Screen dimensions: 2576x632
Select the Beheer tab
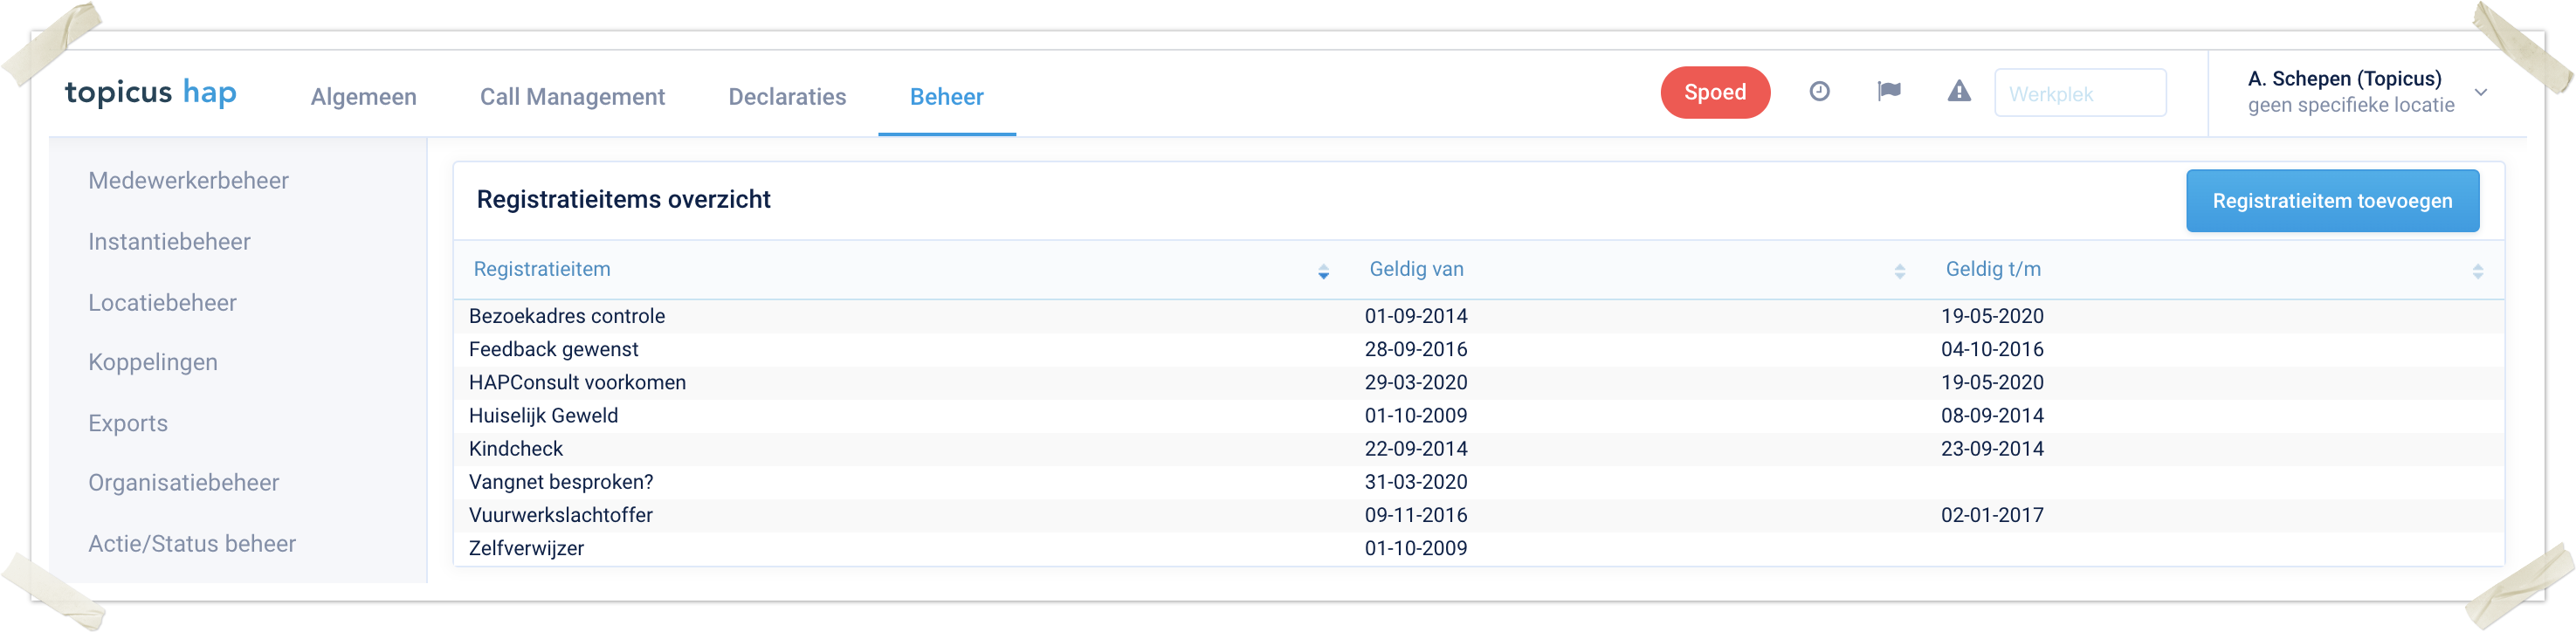946,97
